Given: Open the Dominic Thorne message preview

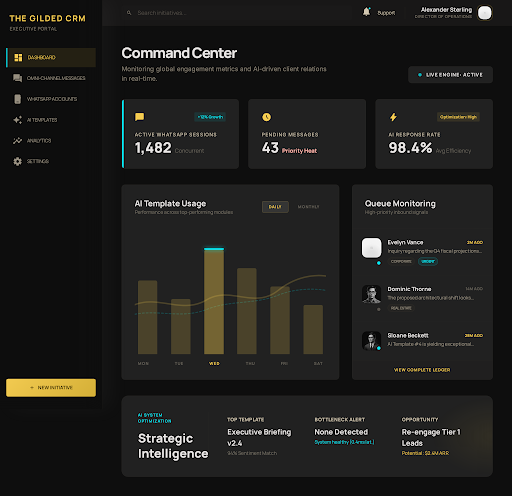Looking at the screenshot, I should (430, 298).
